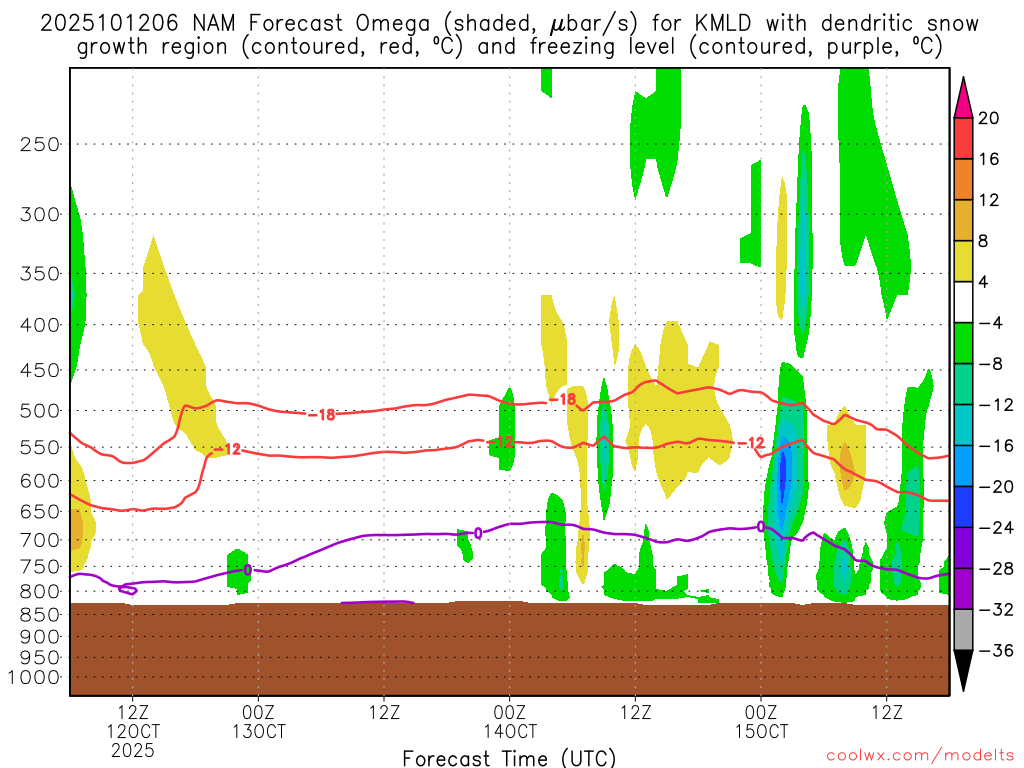This screenshot has width=1024, height=768.
Task: Click the coolwx.com/modelts link text
Action: click(920, 755)
